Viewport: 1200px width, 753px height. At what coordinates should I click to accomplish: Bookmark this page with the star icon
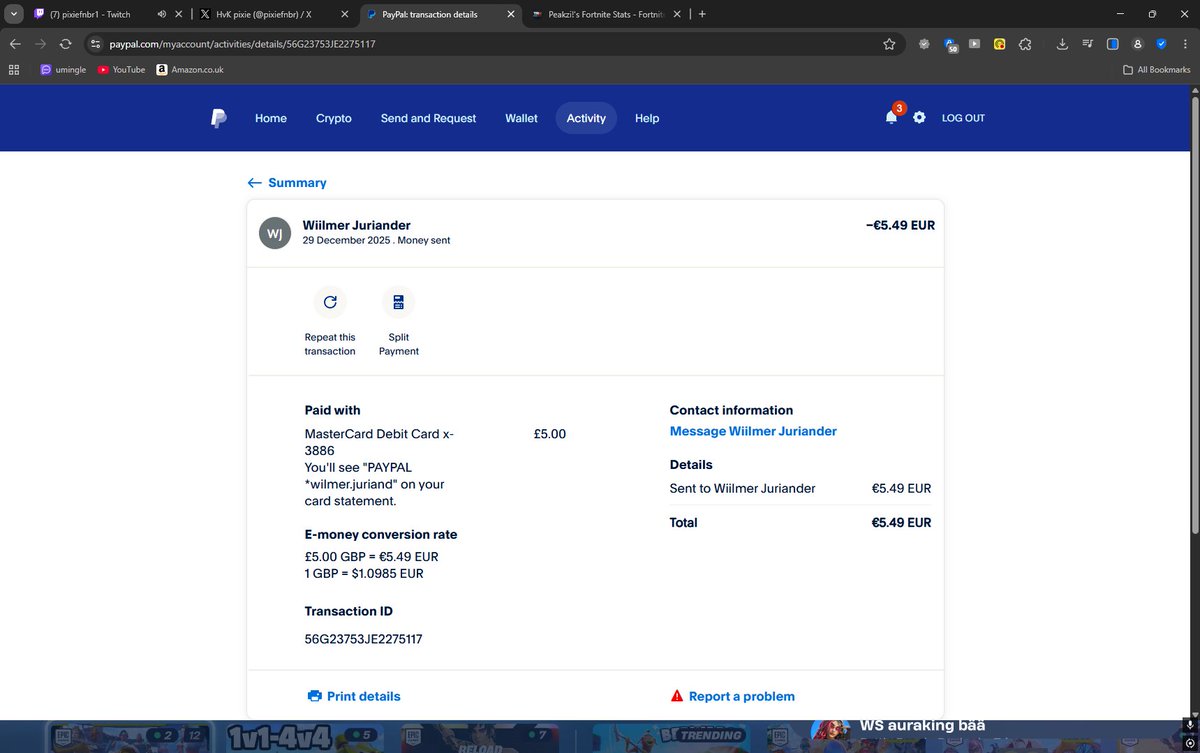pyautogui.click(x=889, y=44)
